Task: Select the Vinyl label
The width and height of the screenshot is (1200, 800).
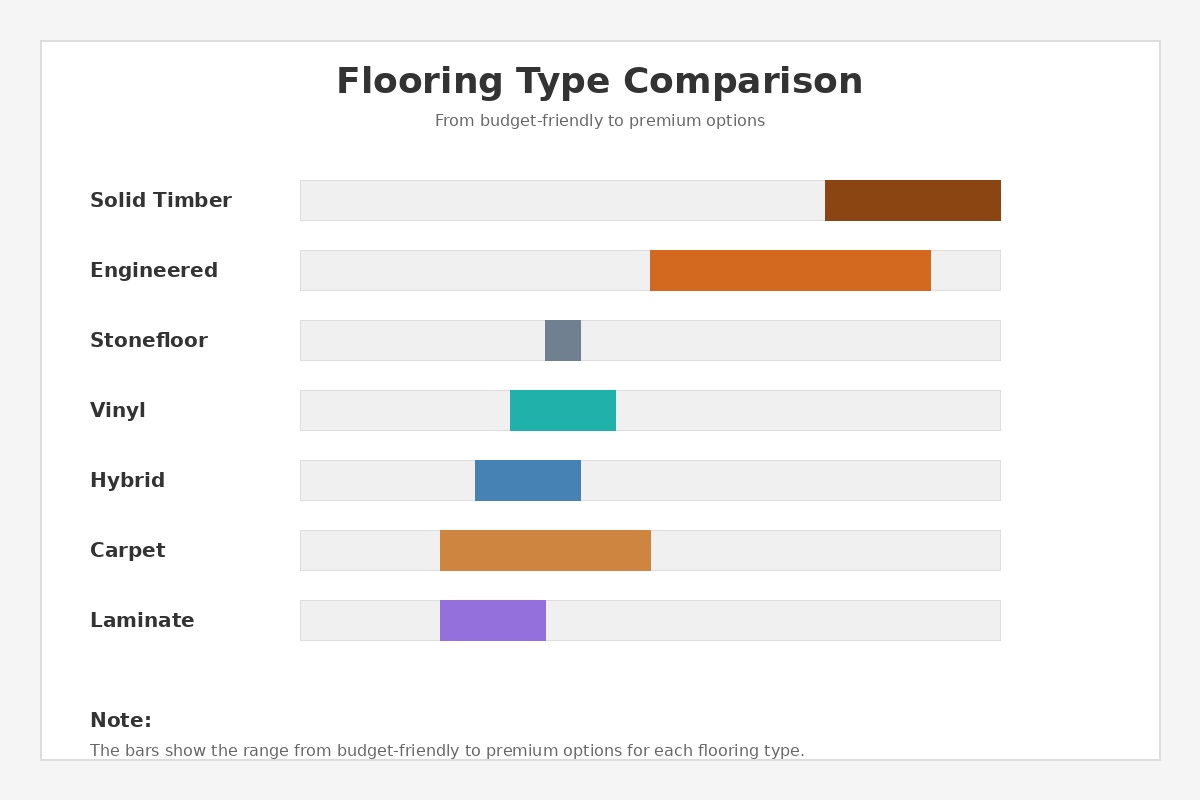Action: coord(118,411)
